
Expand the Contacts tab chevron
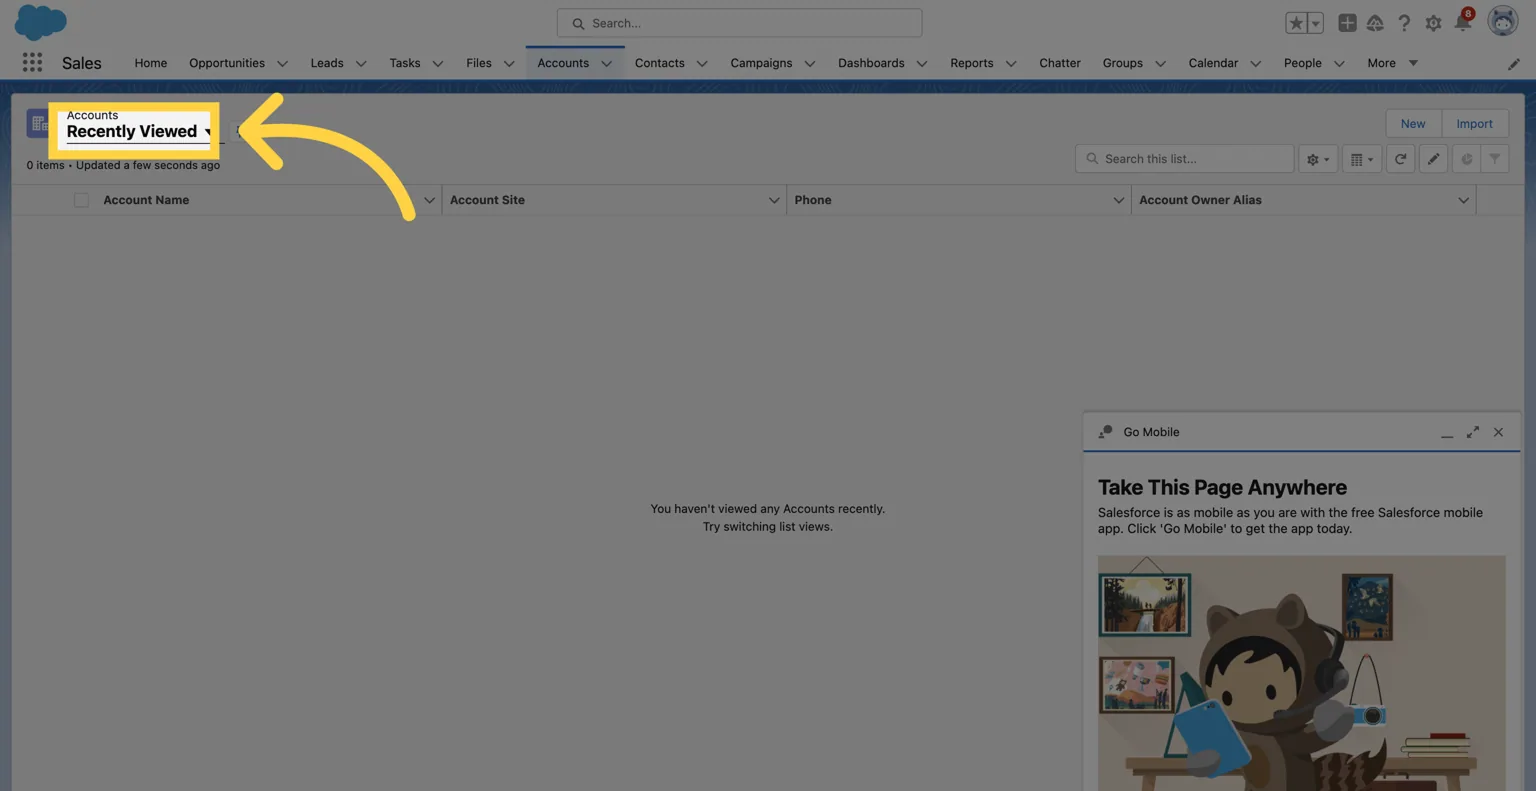click(702, 63)
